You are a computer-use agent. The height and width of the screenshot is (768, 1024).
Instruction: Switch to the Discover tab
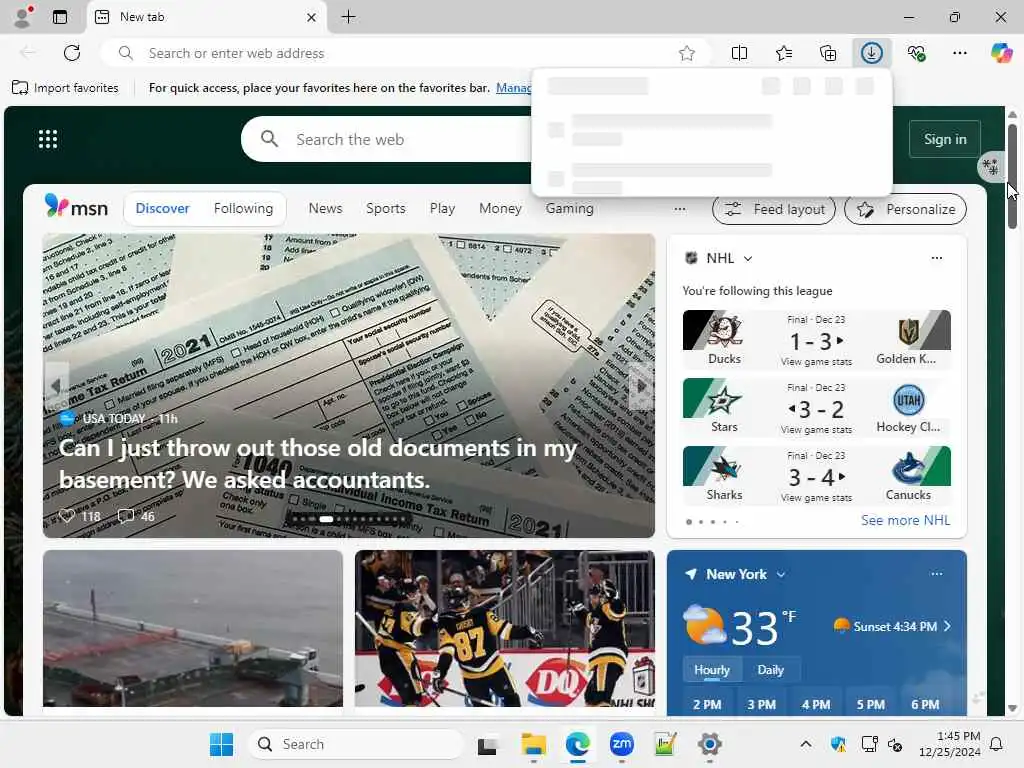click(x=162, y=208)
